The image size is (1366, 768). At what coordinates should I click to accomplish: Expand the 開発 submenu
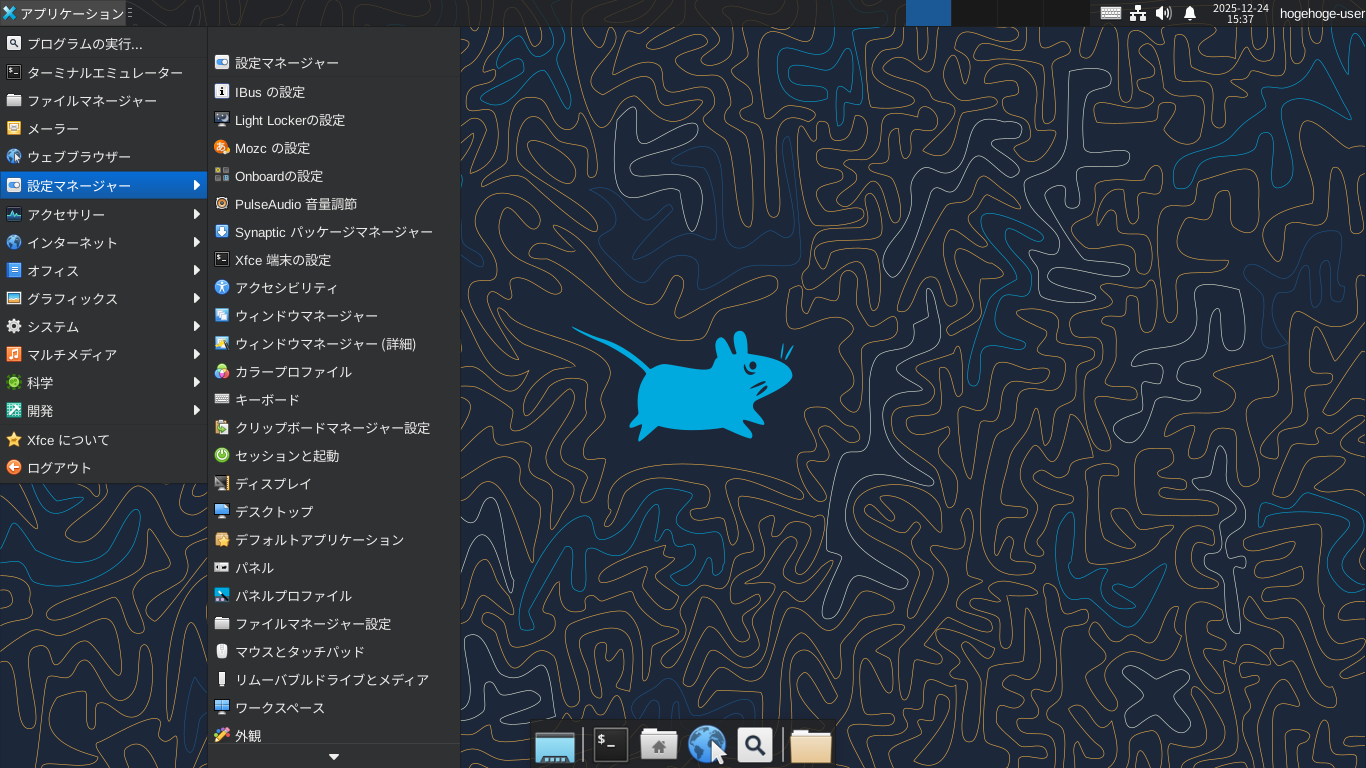(104, 411)
